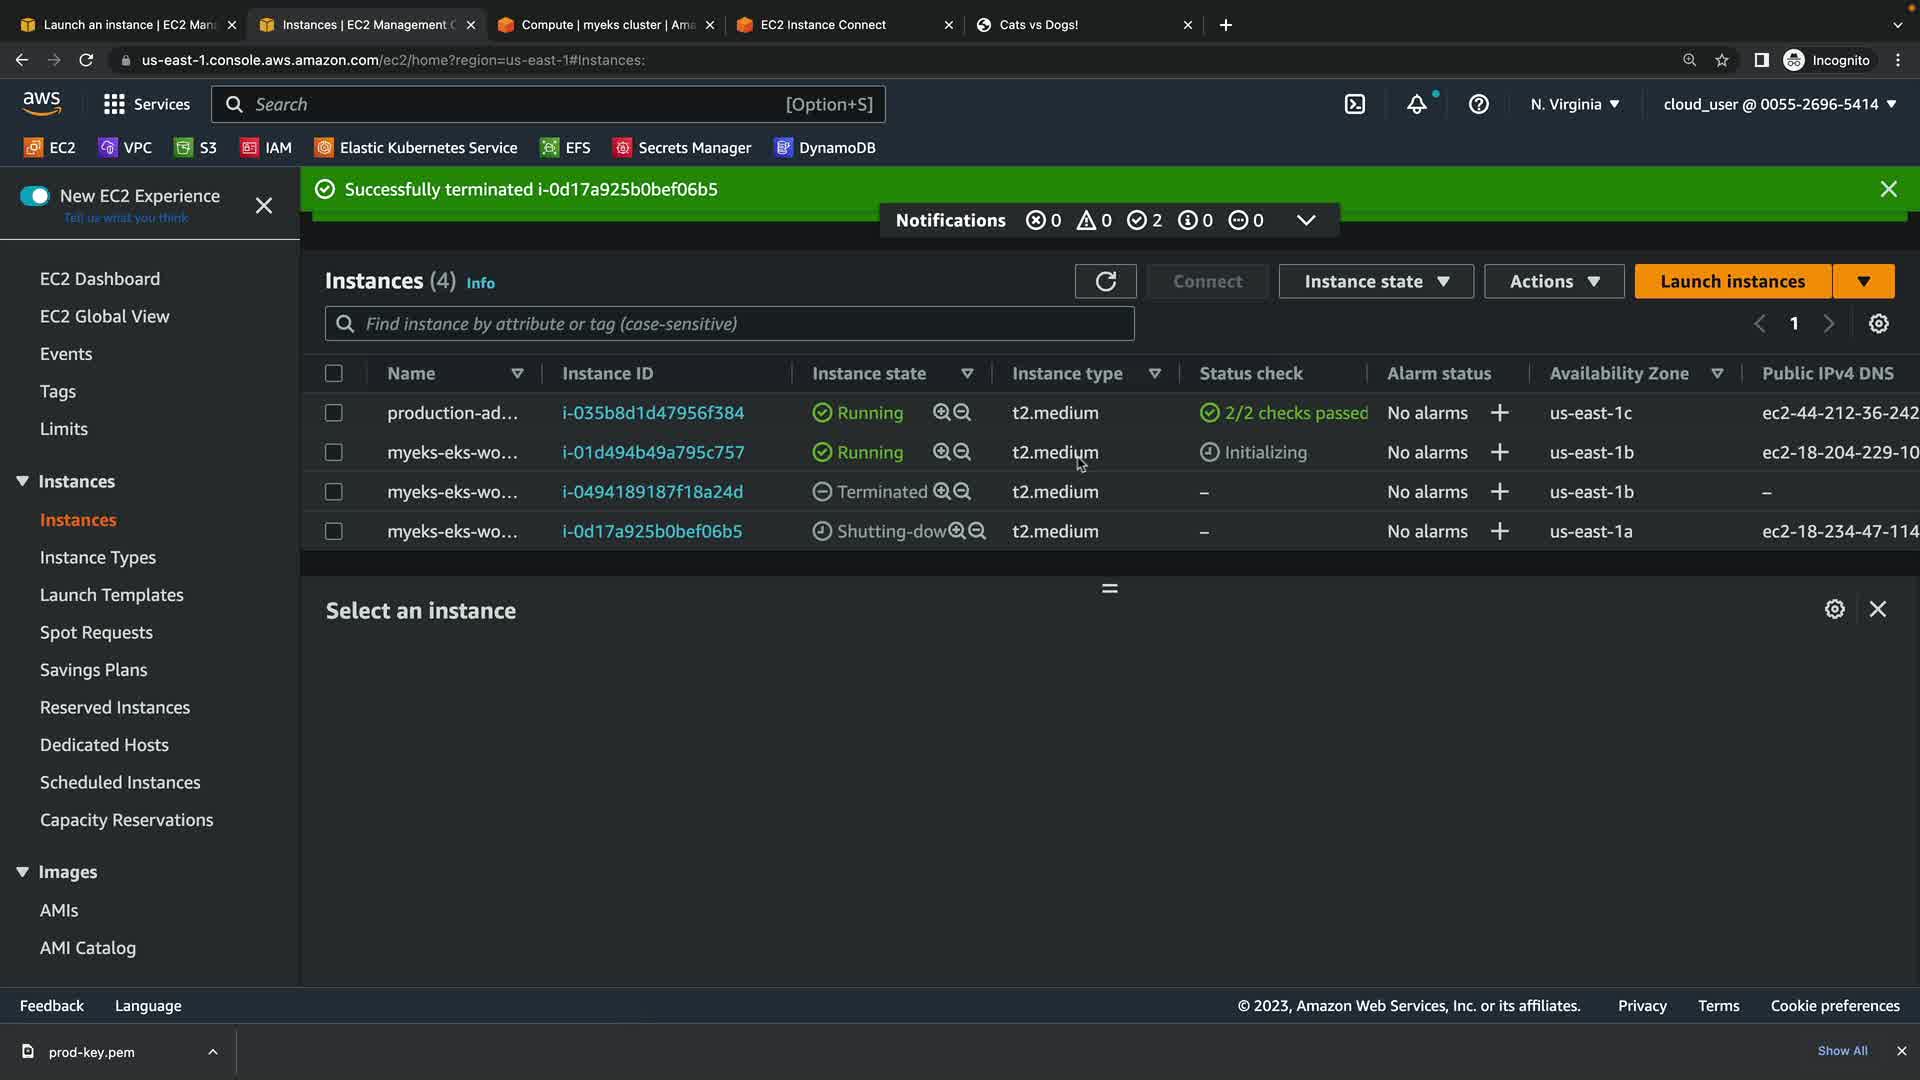Screen dimensions: 1920x1080
Task: Select checkbox for production-ad instance row
Action: 334,413
